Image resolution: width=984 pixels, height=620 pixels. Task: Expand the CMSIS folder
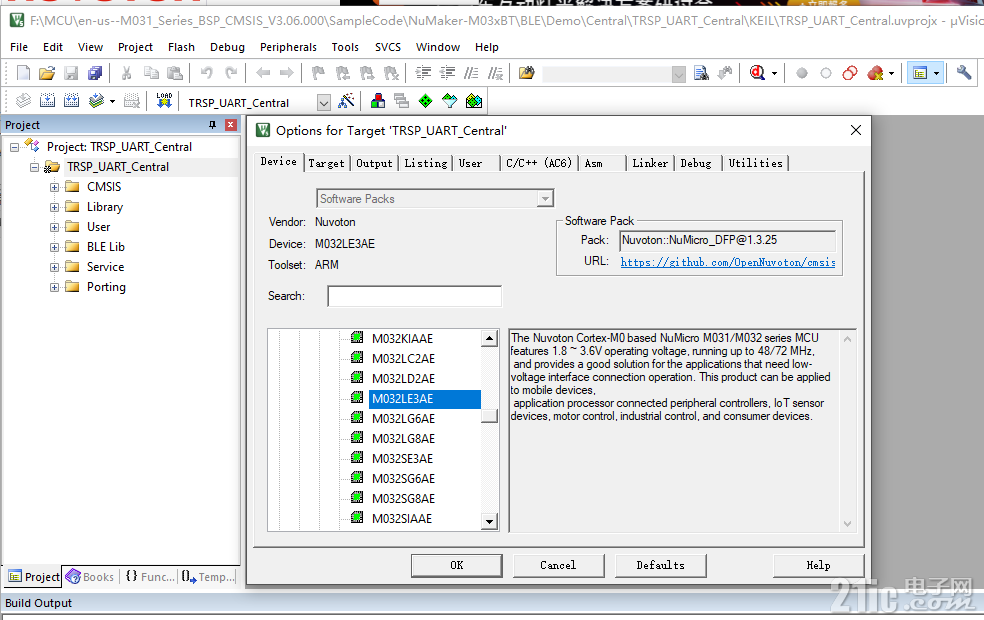click(55, 187)
